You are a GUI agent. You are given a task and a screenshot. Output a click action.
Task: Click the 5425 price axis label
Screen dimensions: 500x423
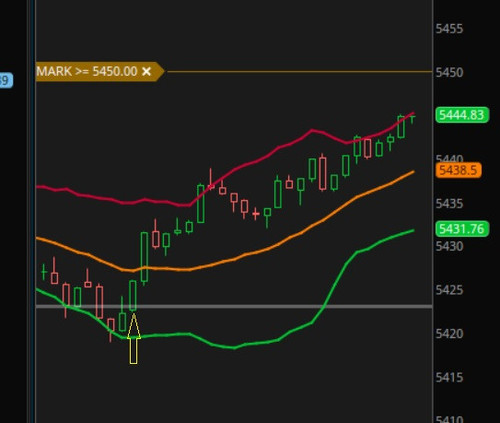click(449, 290)
